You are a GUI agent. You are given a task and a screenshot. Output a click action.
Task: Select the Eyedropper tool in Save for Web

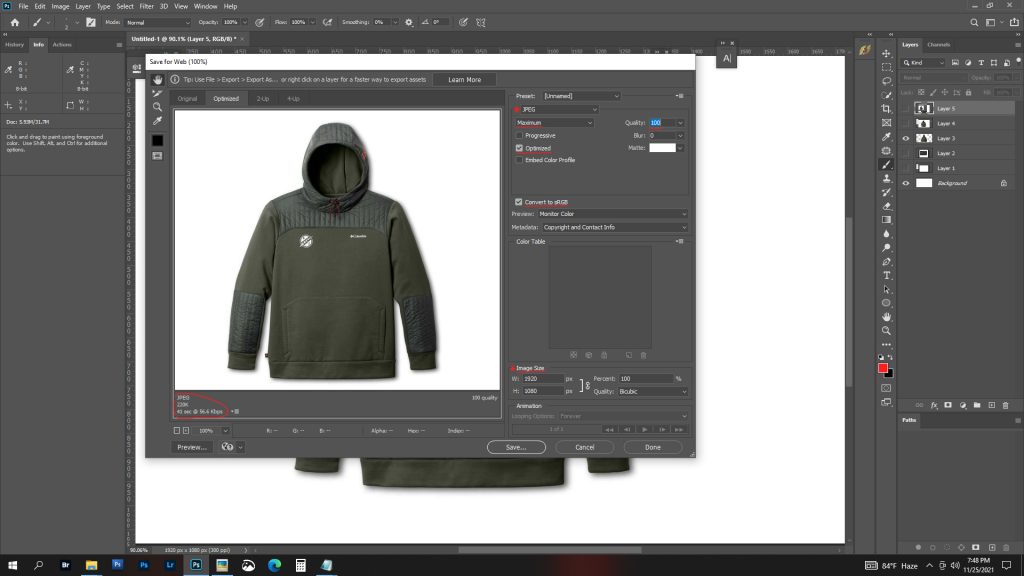click(157, 121)
